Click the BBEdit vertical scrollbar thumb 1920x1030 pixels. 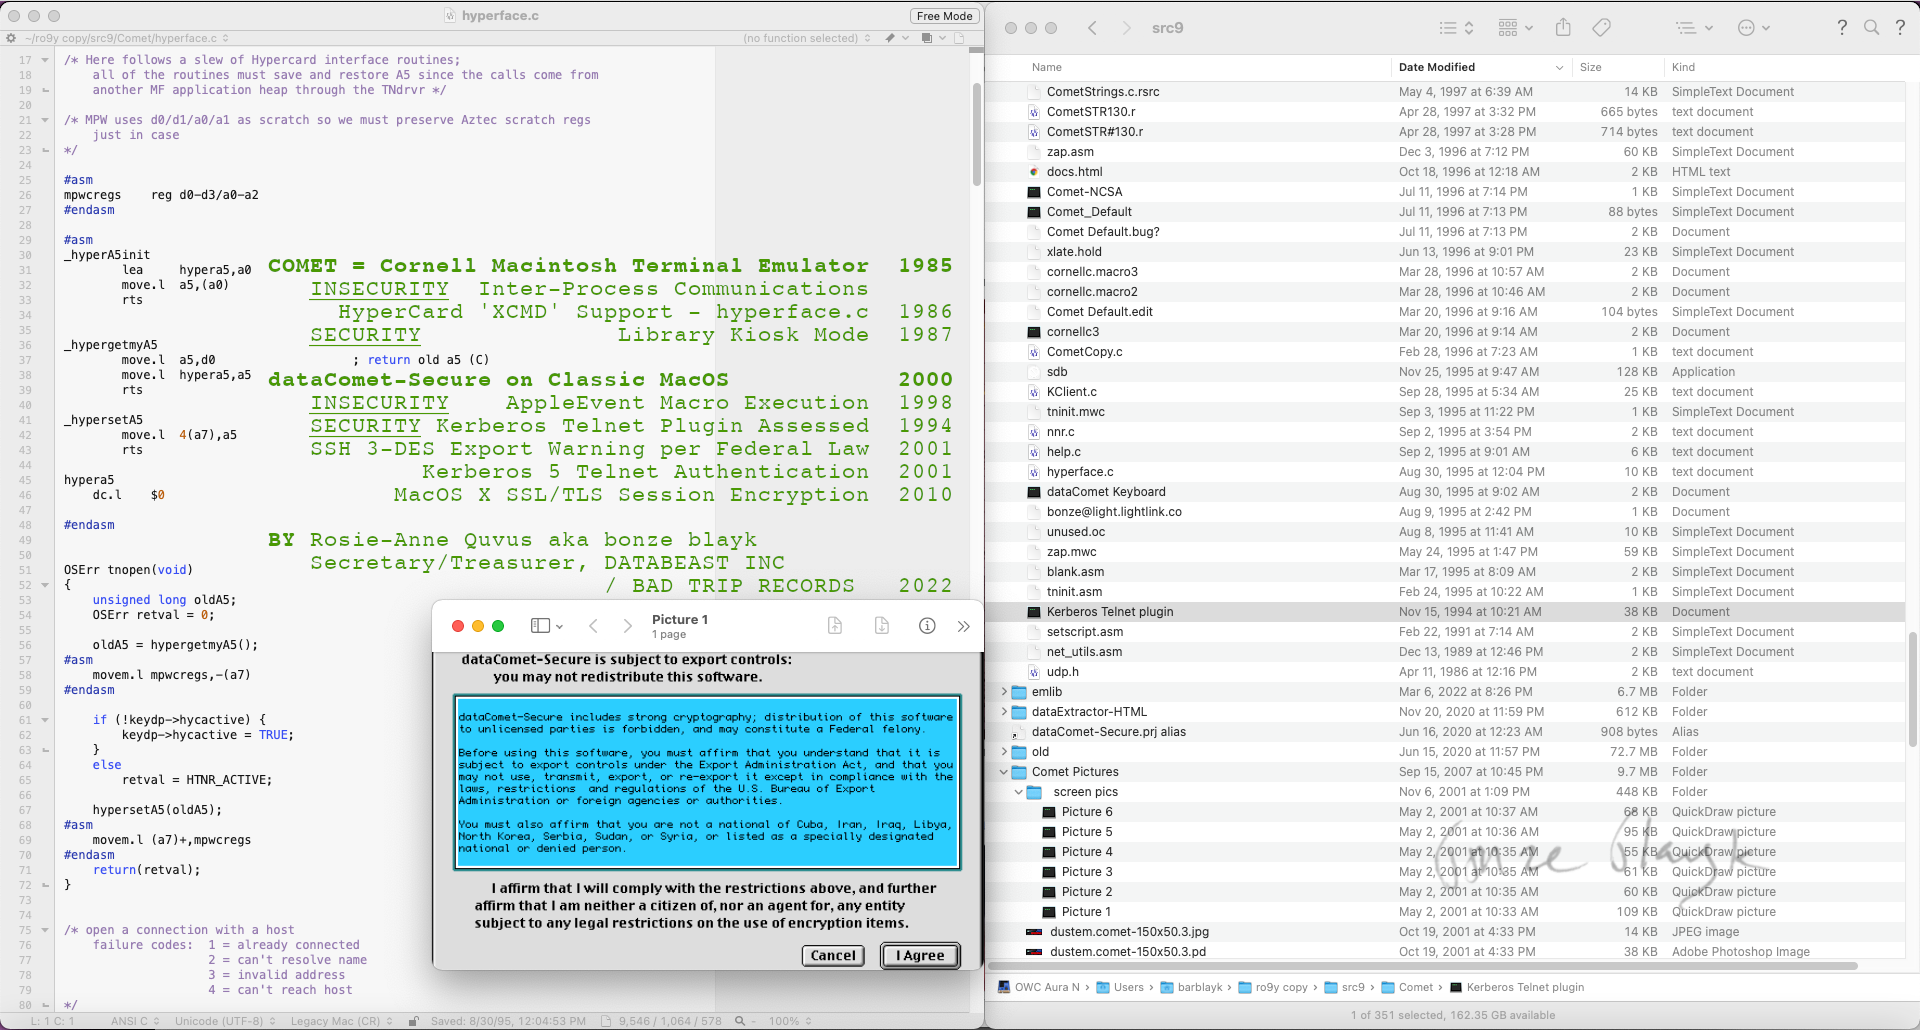pos(976,135)
